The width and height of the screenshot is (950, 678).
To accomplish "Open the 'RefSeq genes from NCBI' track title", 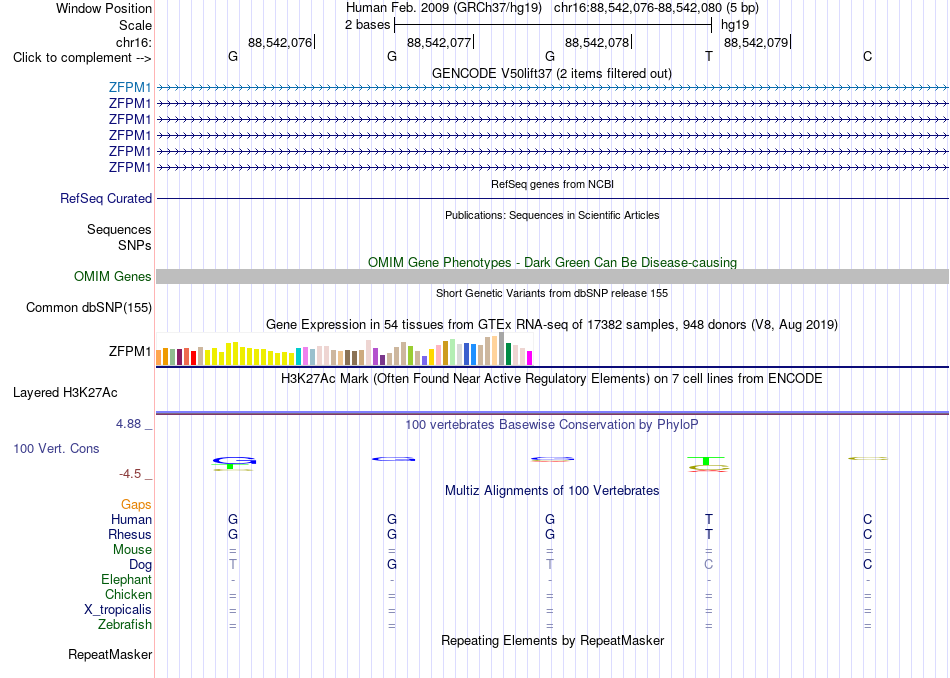I will (x=552, y=184).
